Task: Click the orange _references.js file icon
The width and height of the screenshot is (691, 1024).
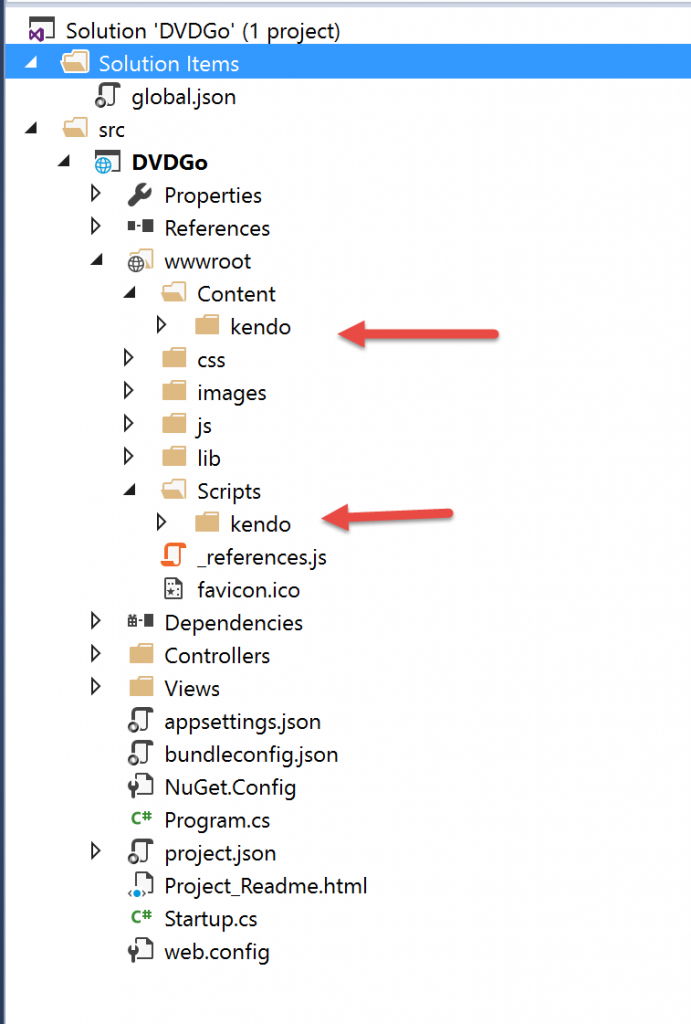Action: click(173, 556)
